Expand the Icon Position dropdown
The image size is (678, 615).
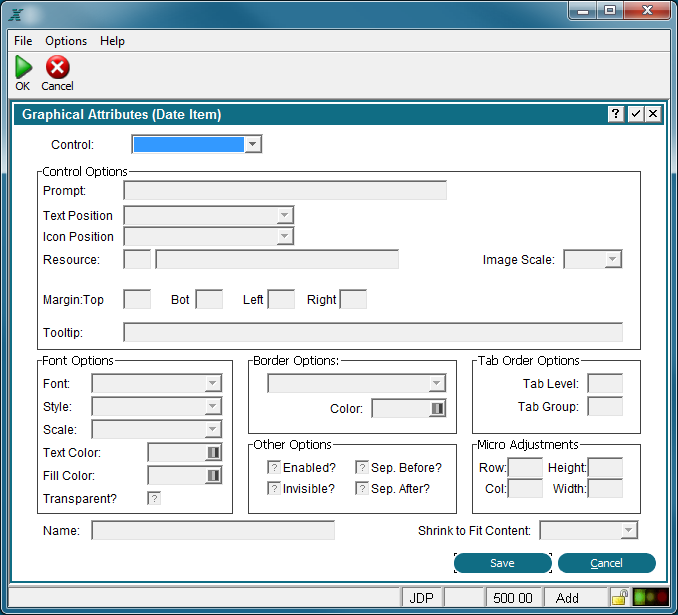pyautogui.click(x=285, y=236)
